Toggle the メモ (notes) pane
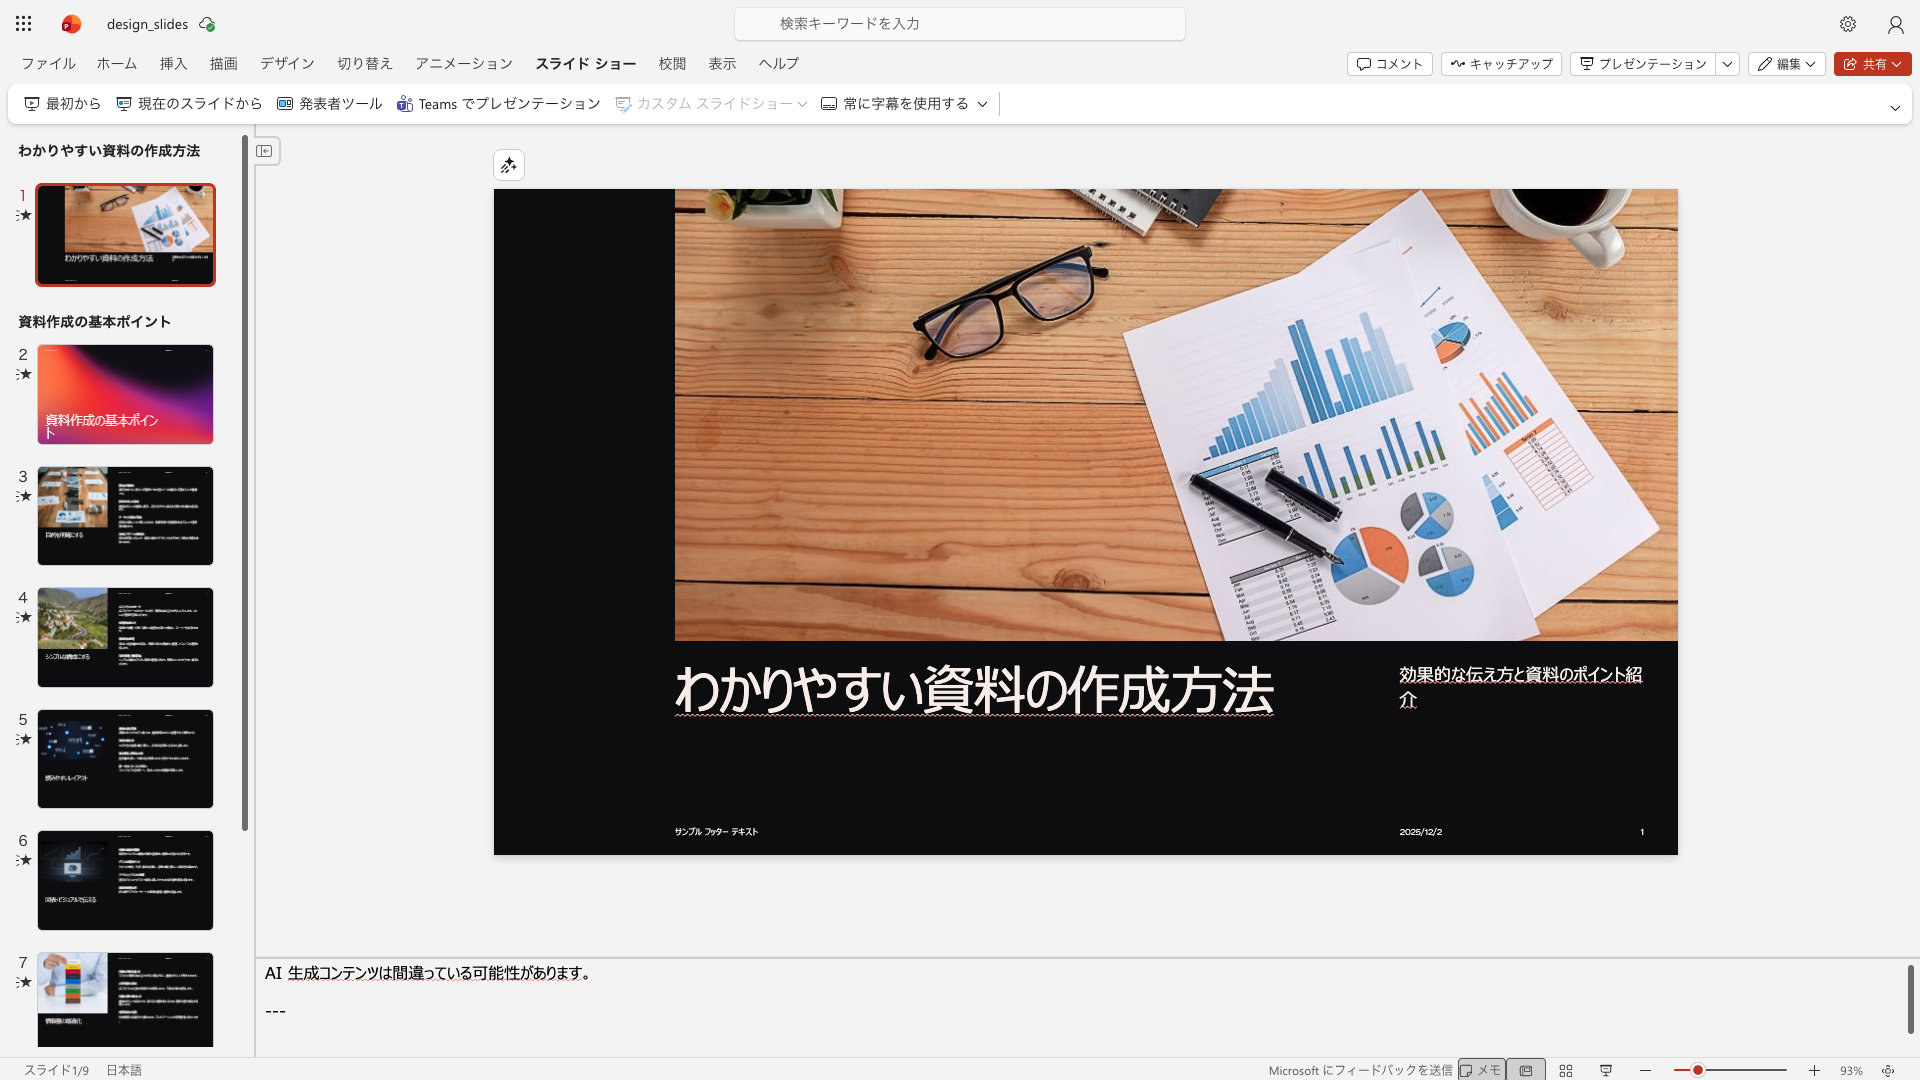Viewport: 1920px width, 1080px height. (1482, 1069)
